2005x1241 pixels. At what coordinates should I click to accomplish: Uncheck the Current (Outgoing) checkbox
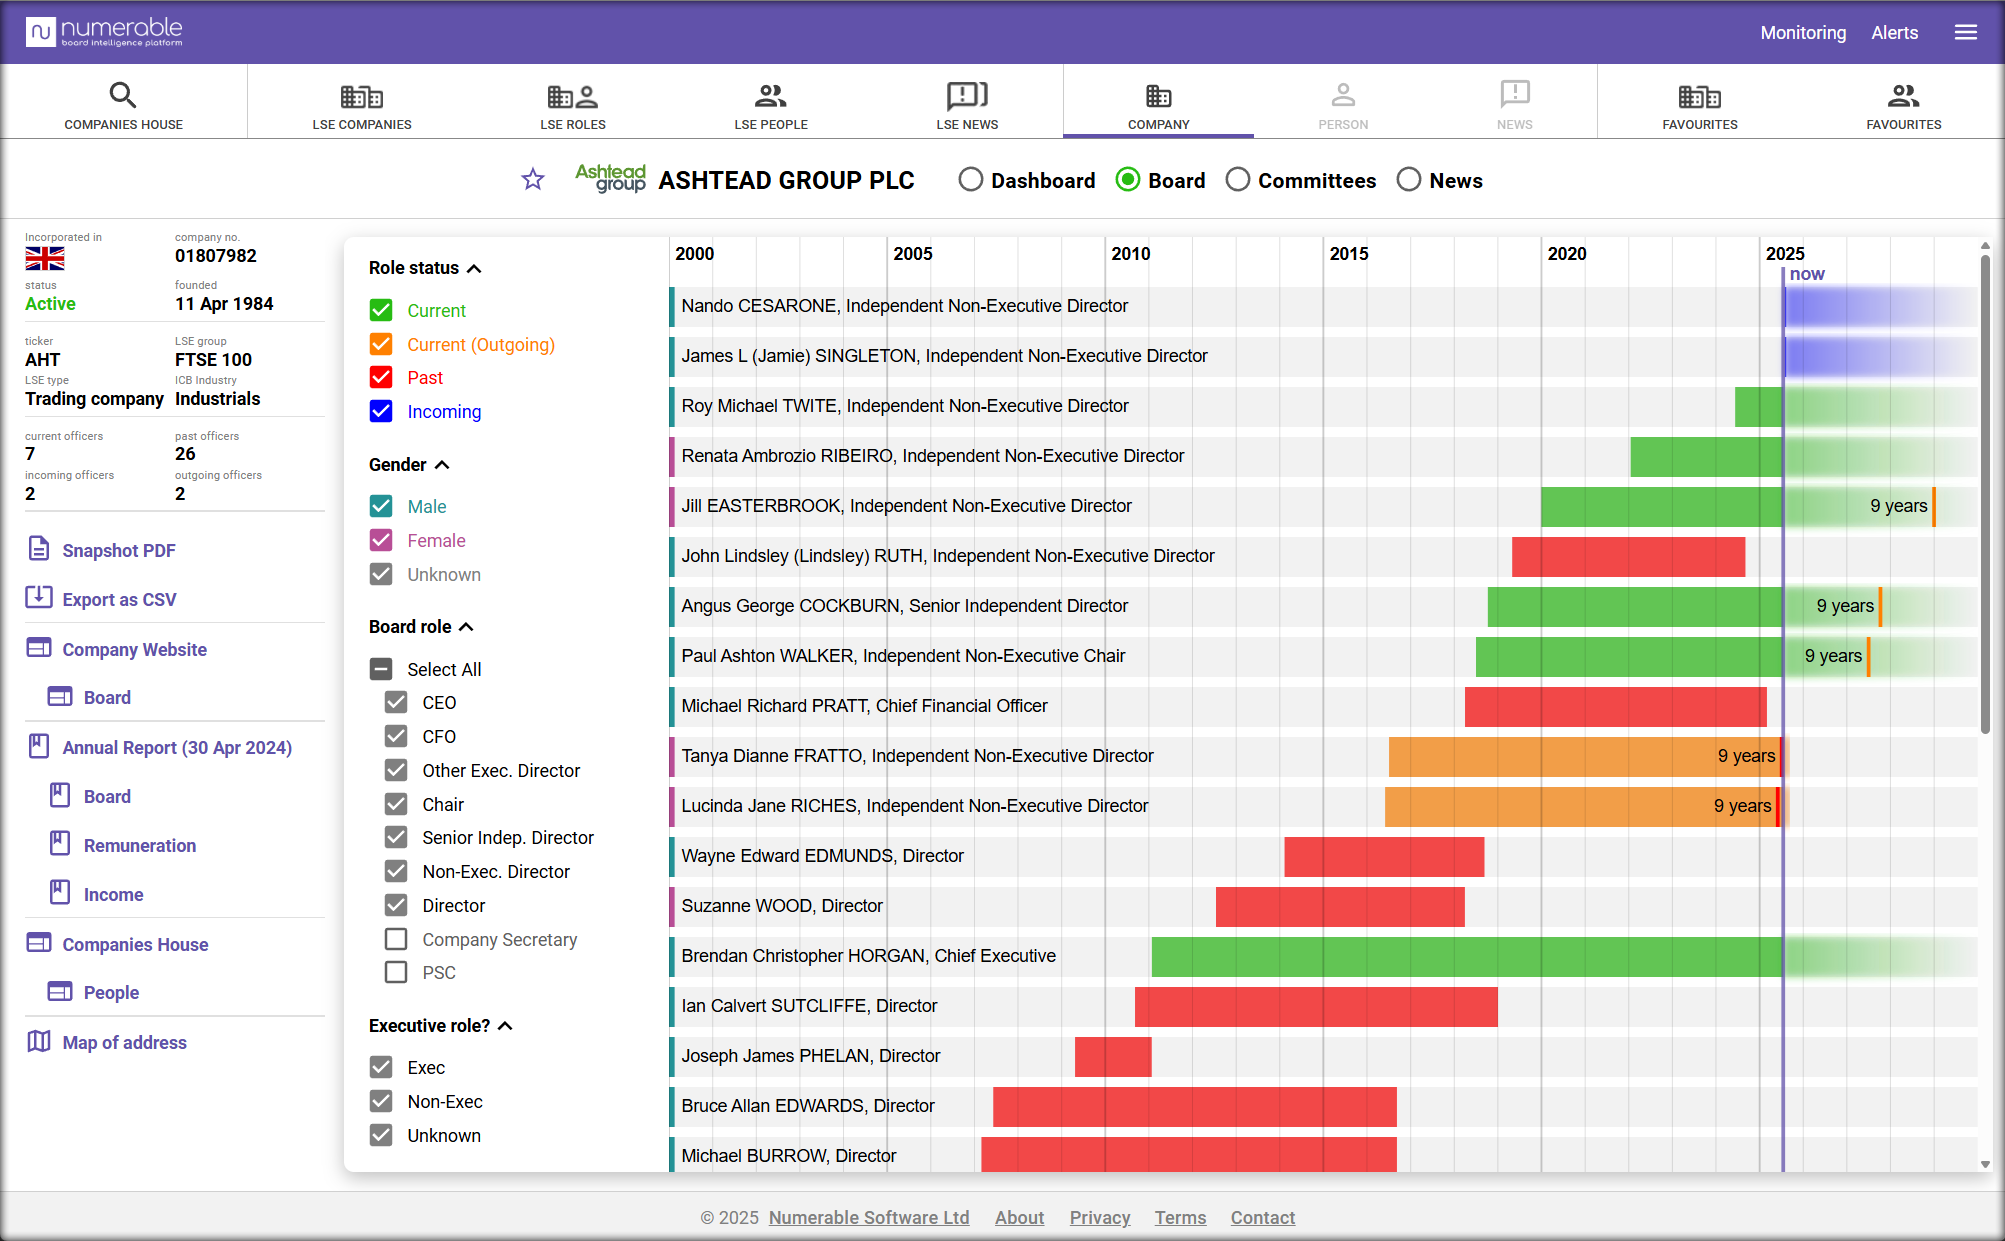click(x=381, y=344)
